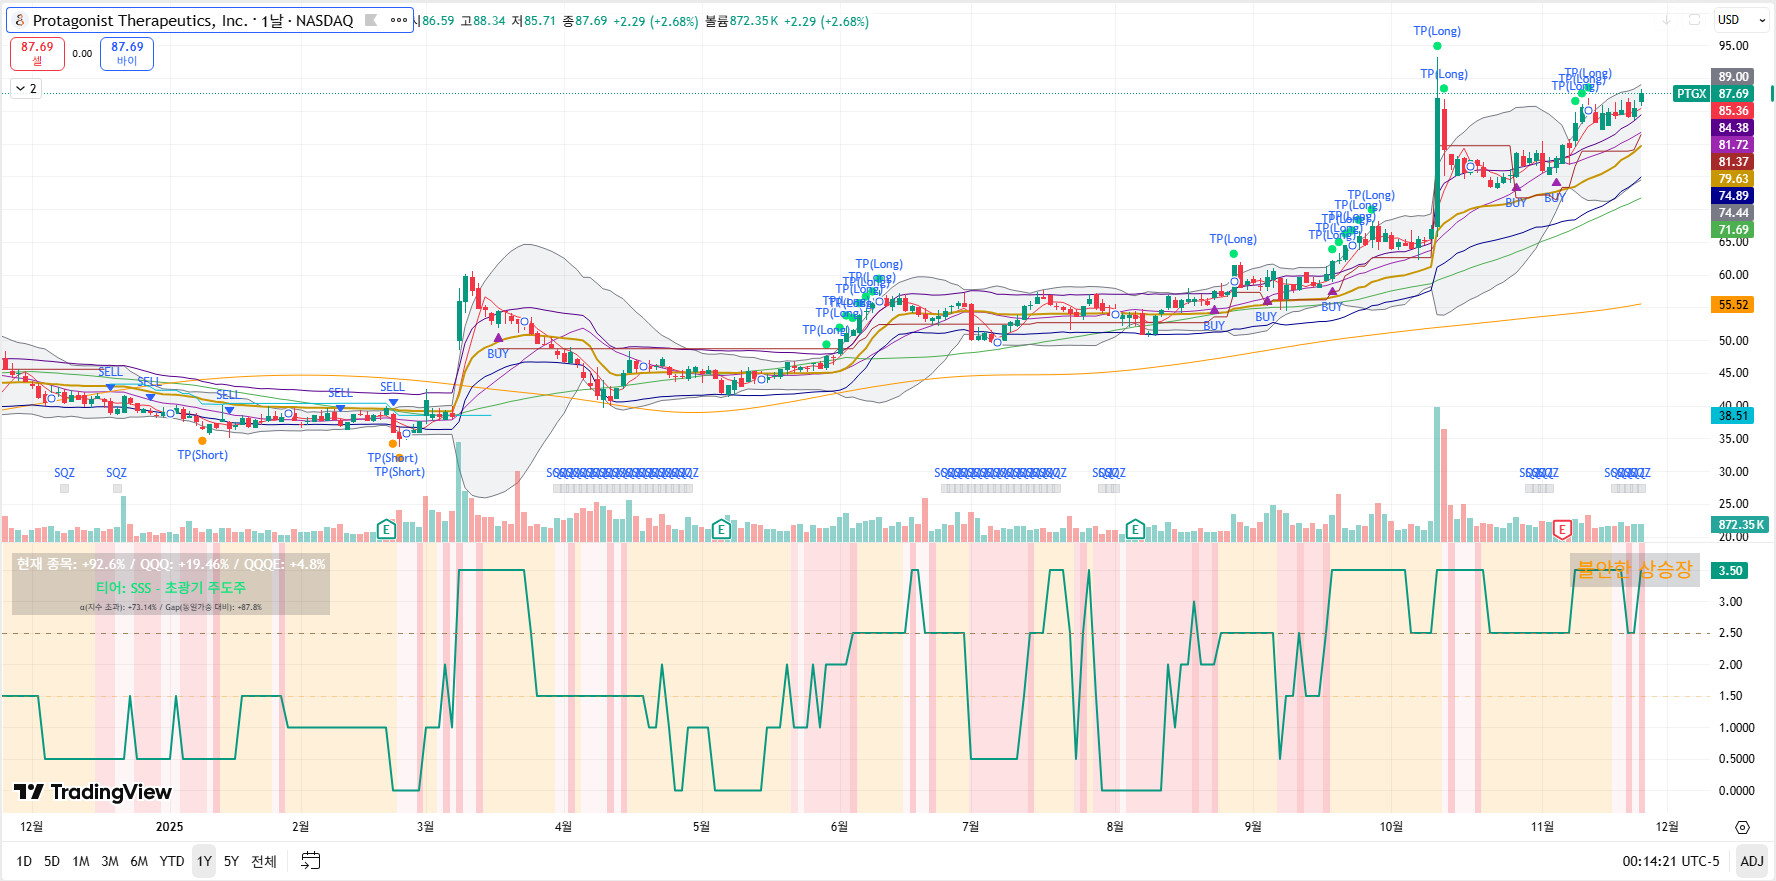Click the dark purple 84.38 price label

tap(1733, 128)
